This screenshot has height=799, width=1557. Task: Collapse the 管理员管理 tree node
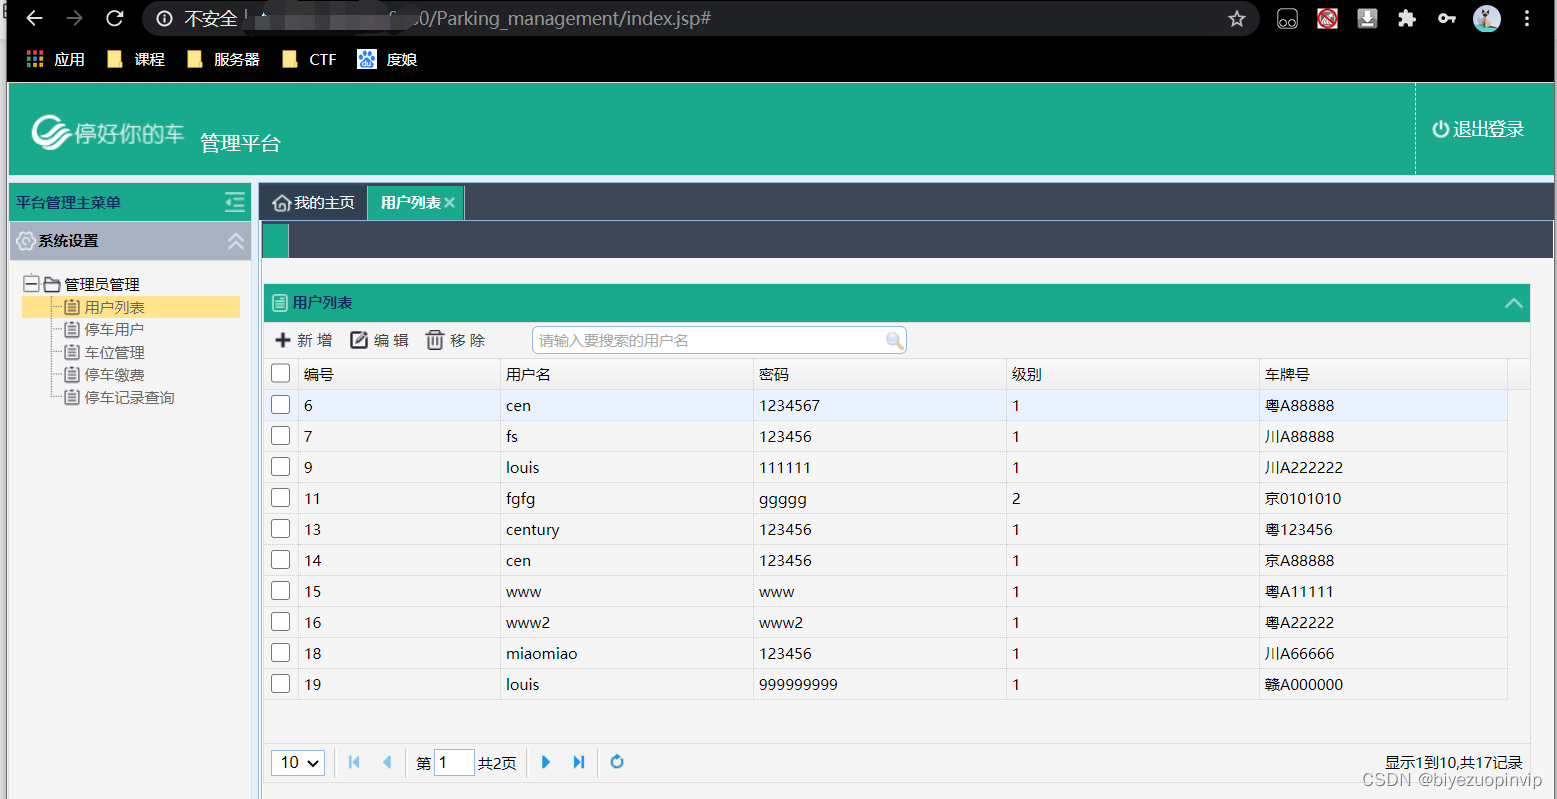[31, 284]
